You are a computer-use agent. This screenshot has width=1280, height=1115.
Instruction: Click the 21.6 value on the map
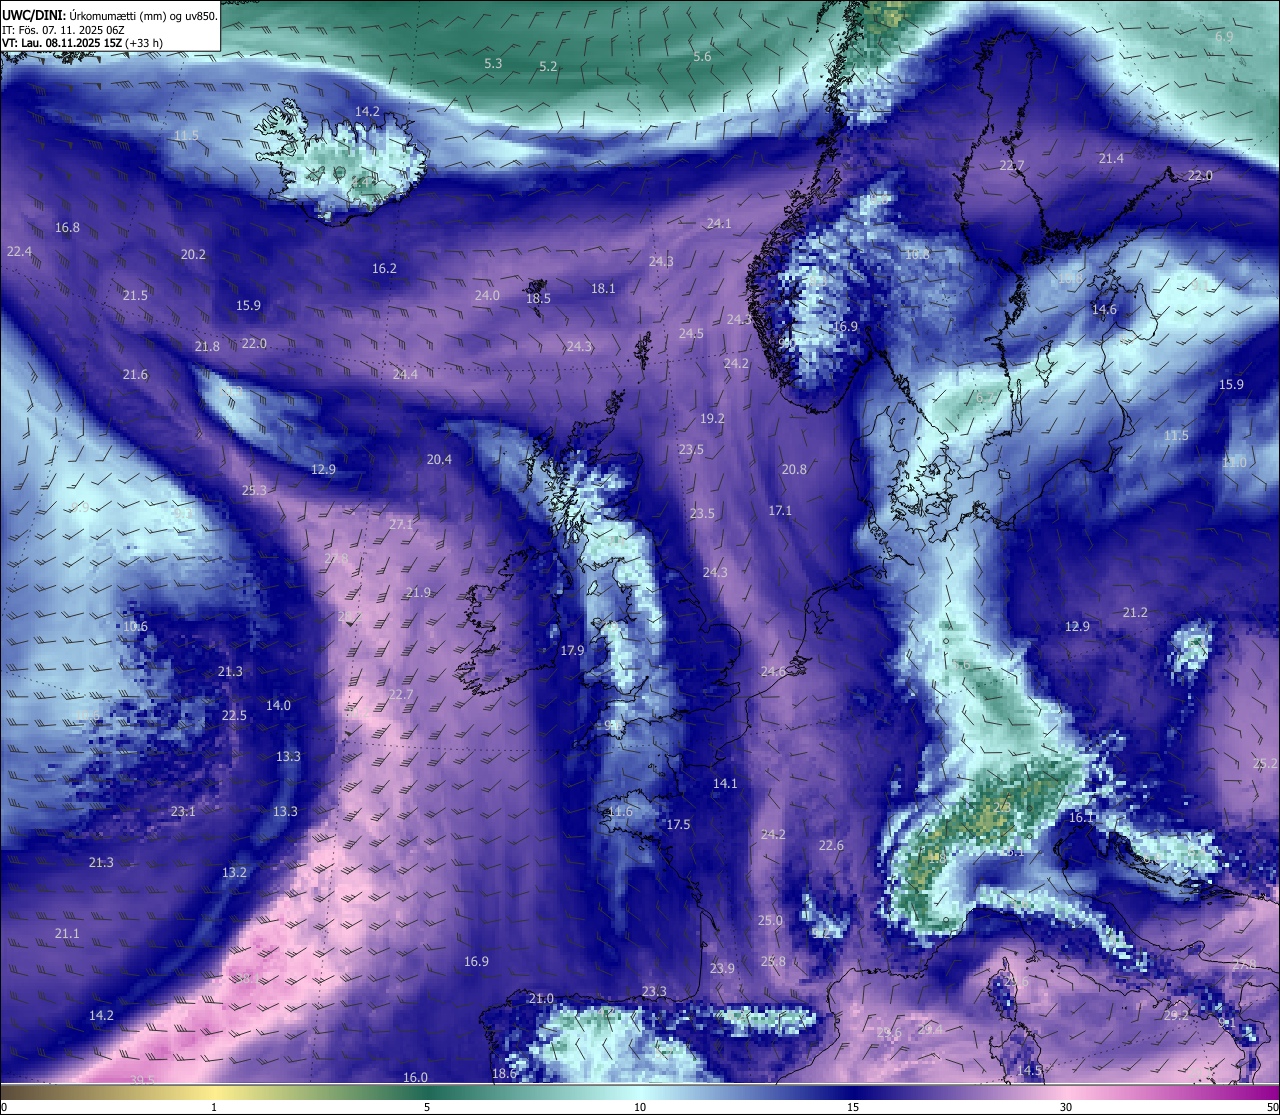135,375
